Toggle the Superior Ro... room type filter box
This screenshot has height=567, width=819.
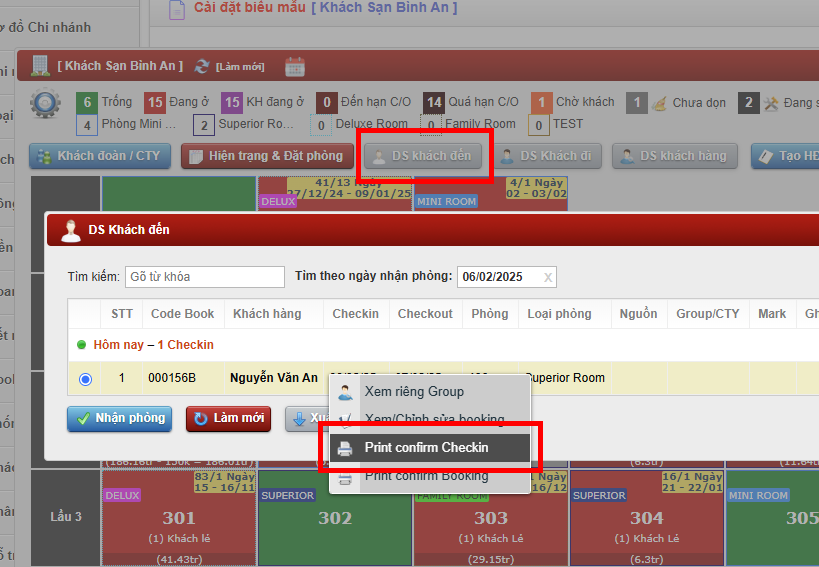204,125
